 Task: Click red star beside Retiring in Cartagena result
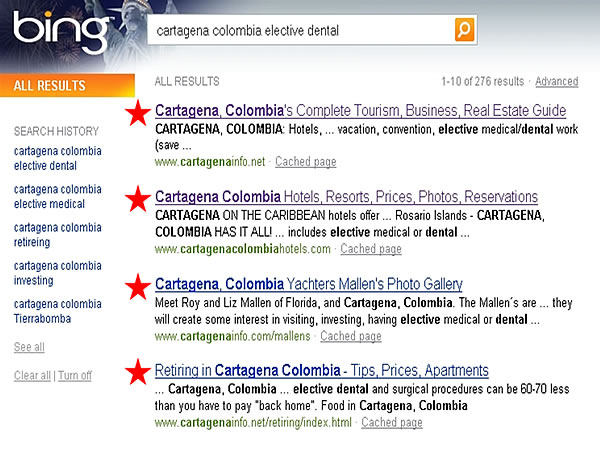pos(137,373)
